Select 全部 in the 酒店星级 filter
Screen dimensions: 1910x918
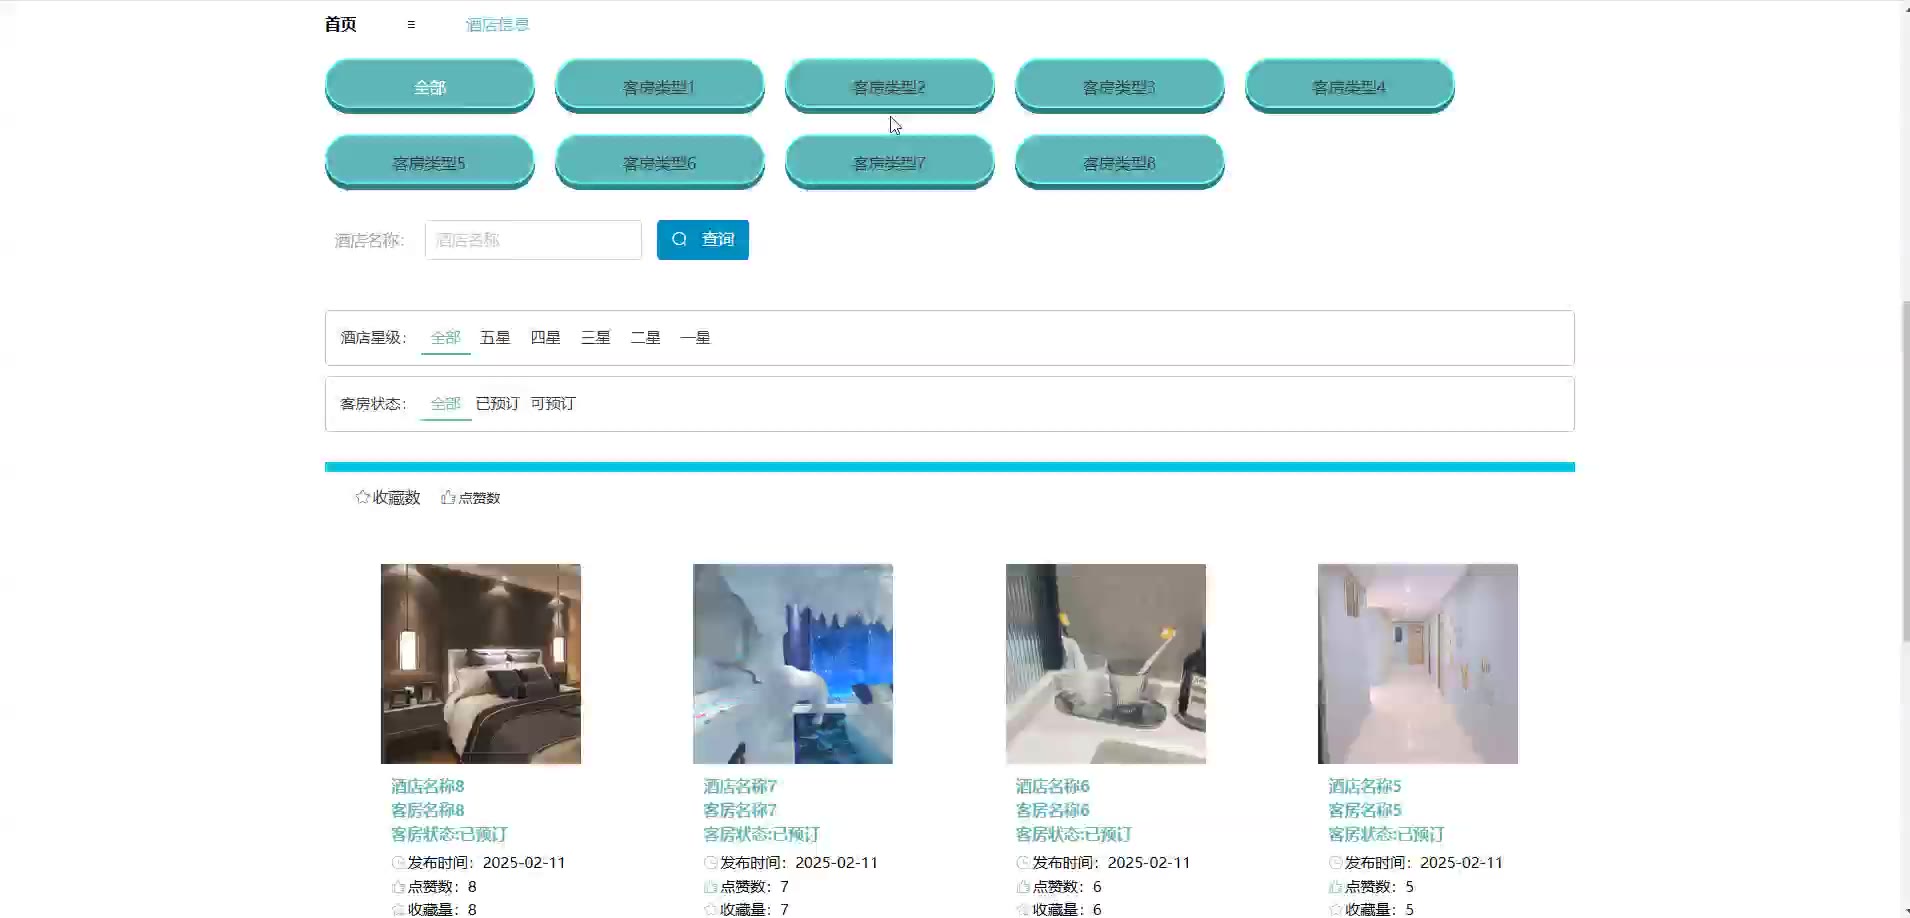(445, 338)
